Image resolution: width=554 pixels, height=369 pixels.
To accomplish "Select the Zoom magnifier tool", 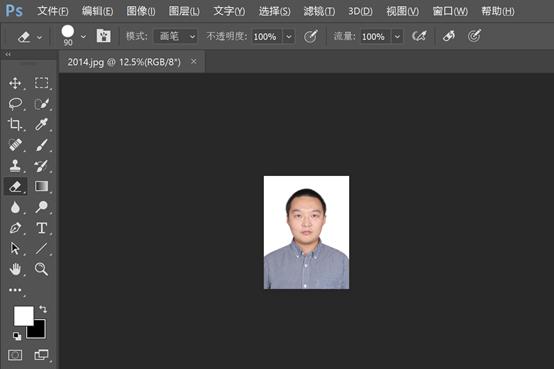I will coord(41,269).
